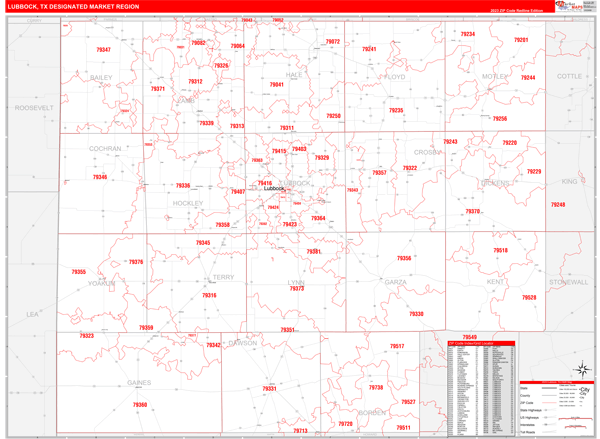Viewport: 600px width, 439px height.
Task: Select the map title 'Lubbock, TX Designated Market Region'
Action: coord(73,7)
